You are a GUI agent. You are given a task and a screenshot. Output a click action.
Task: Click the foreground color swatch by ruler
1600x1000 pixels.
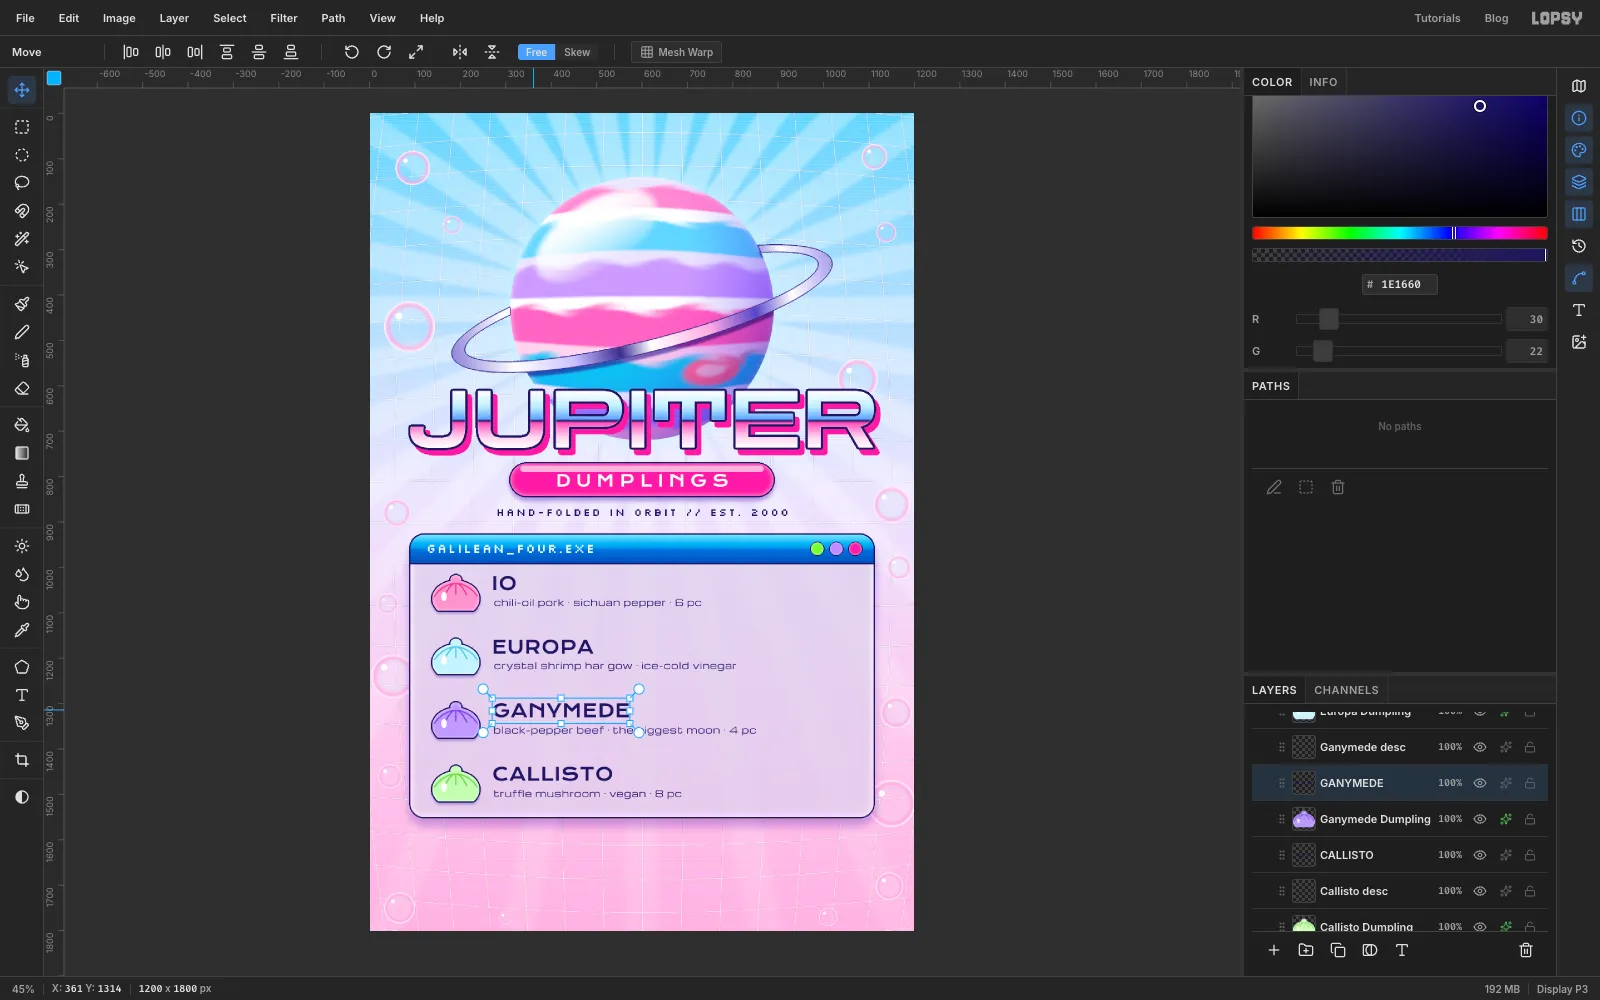(54, 78)
